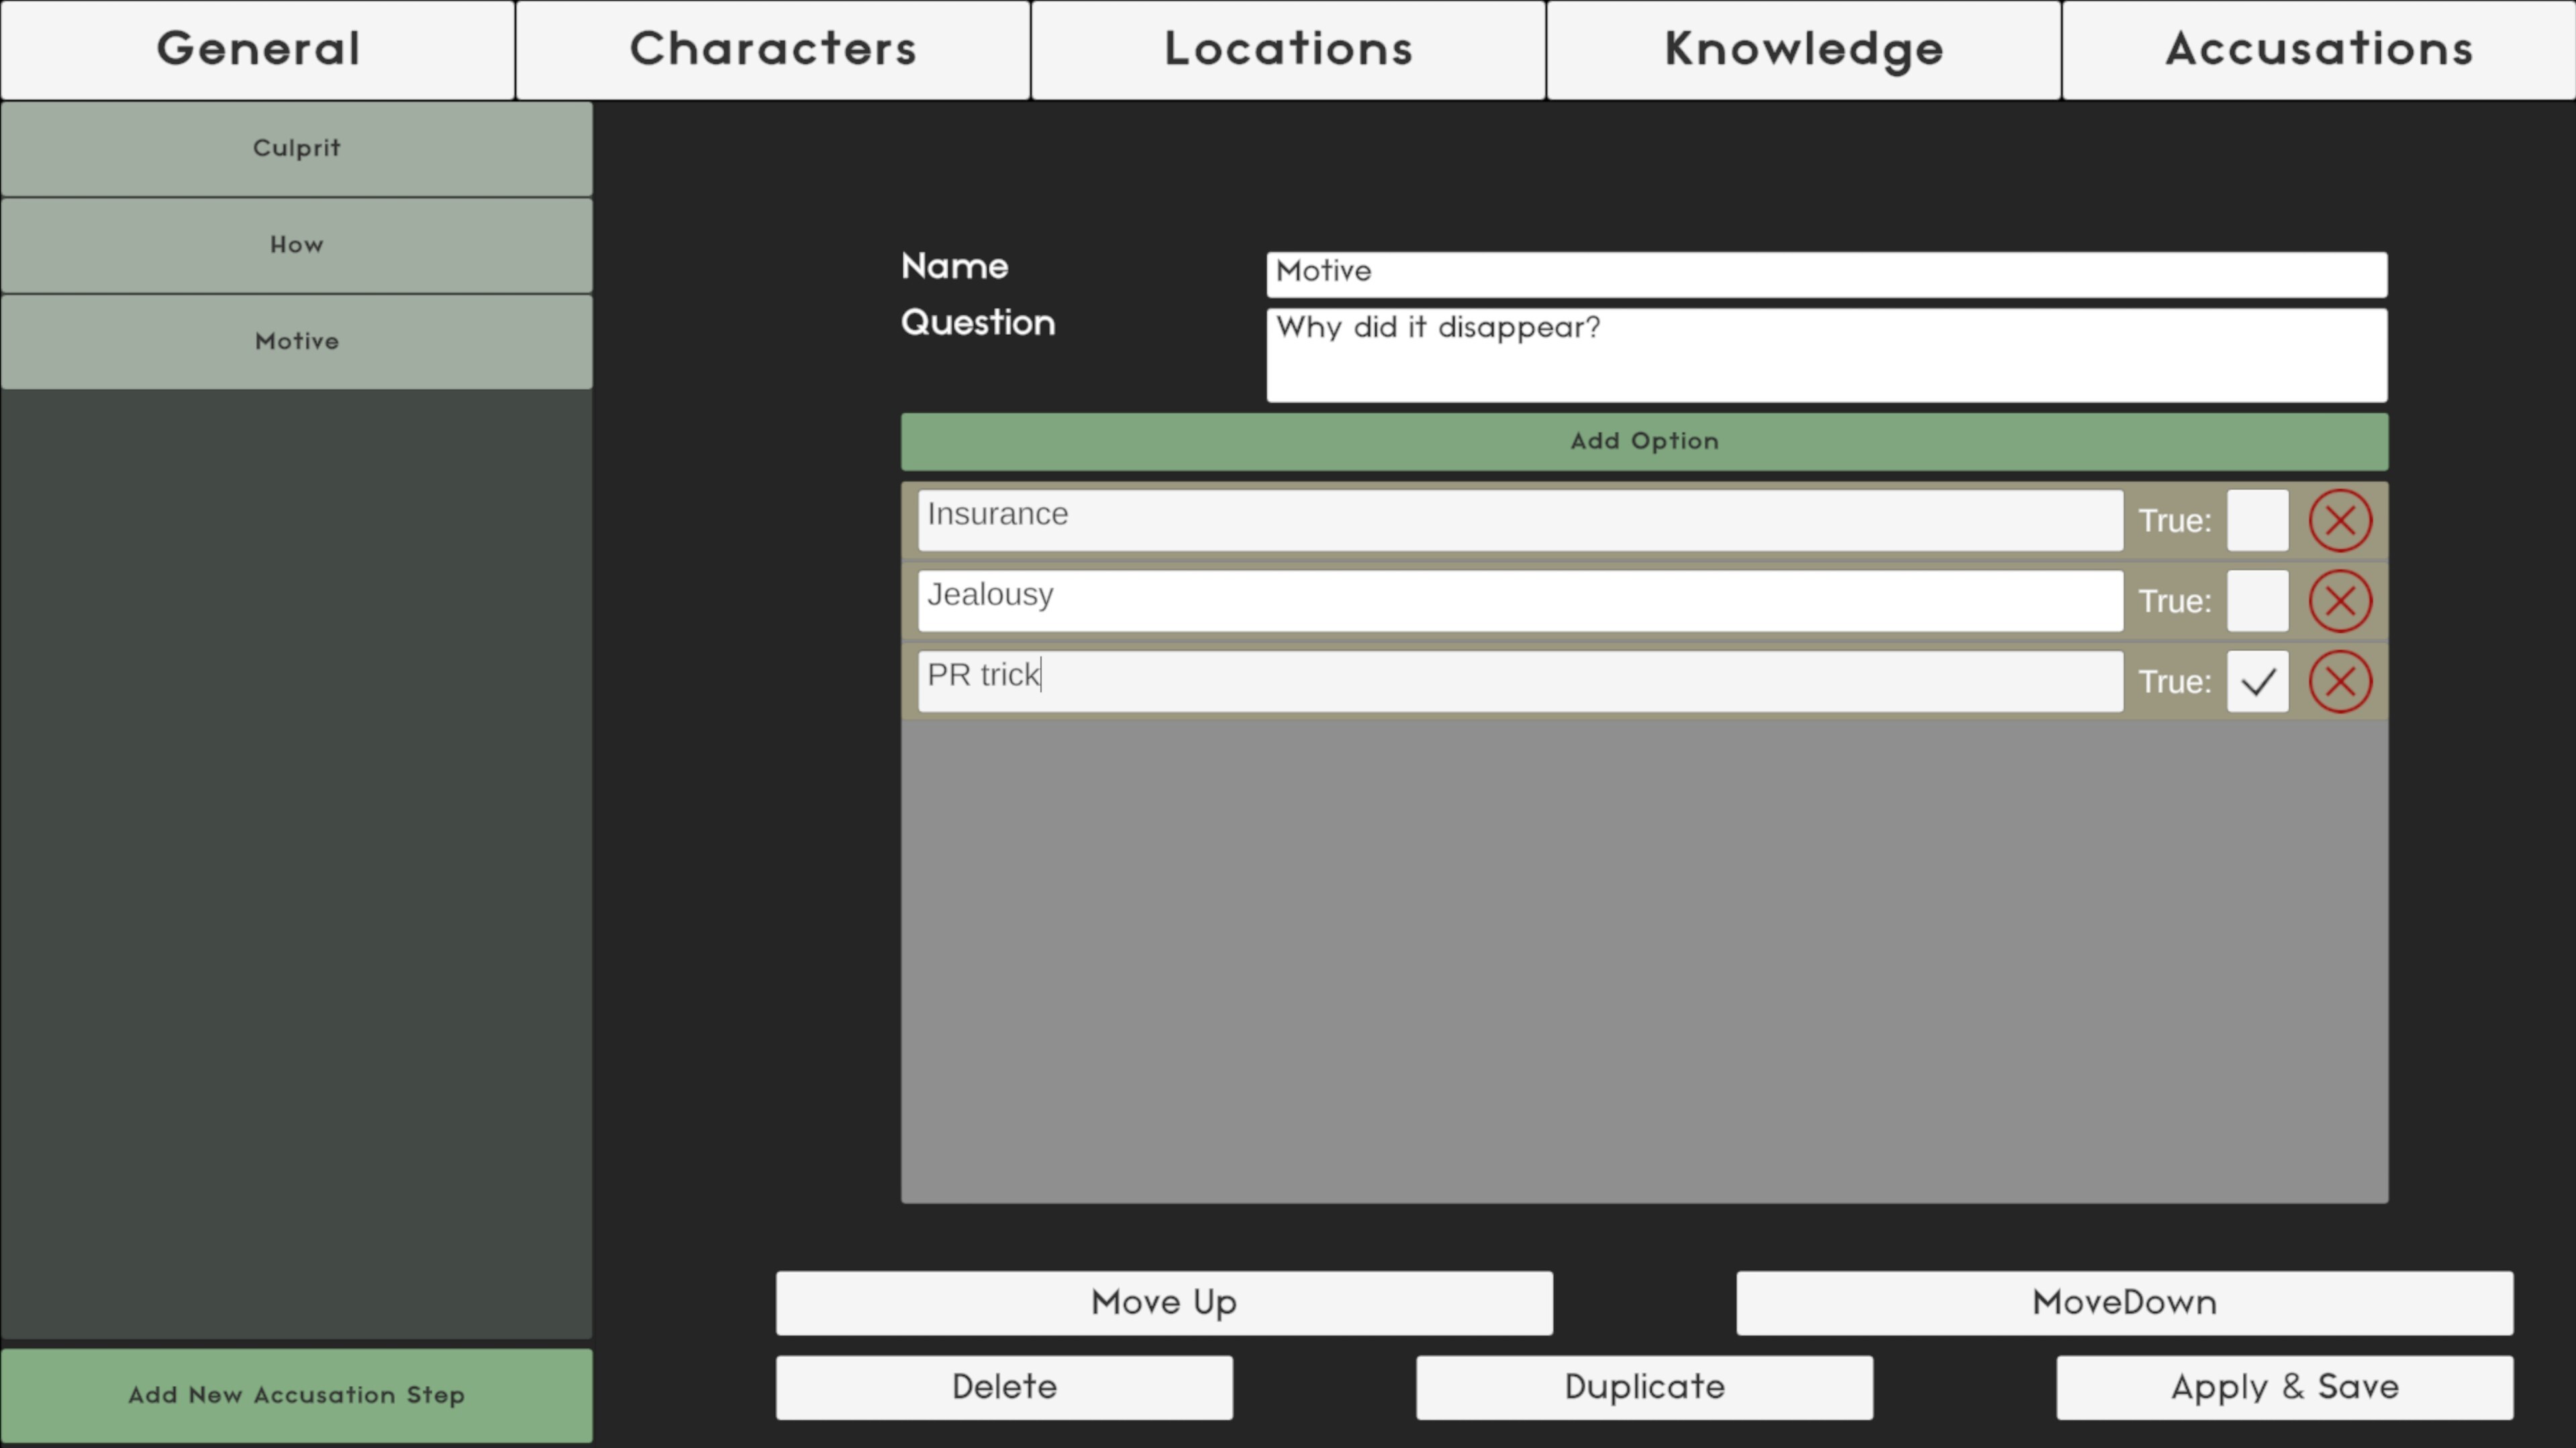The width and height of the screenshot is (2576, 1448).
Task: Go to the Locations tab
Action: pos(1288,49)
